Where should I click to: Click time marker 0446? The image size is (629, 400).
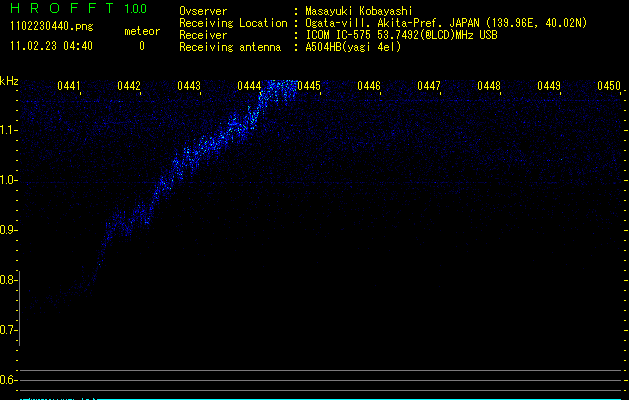(369, 86)
